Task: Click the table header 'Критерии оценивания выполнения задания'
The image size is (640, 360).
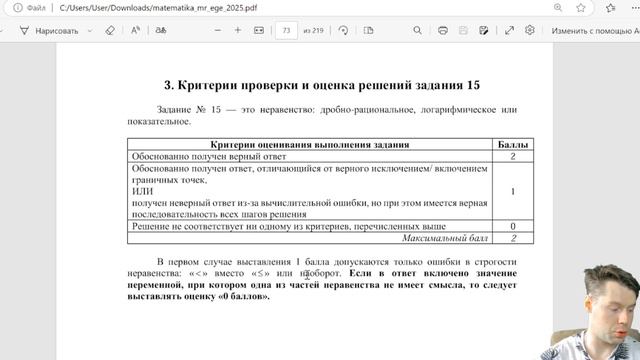Action: click(x=310, y=144)
